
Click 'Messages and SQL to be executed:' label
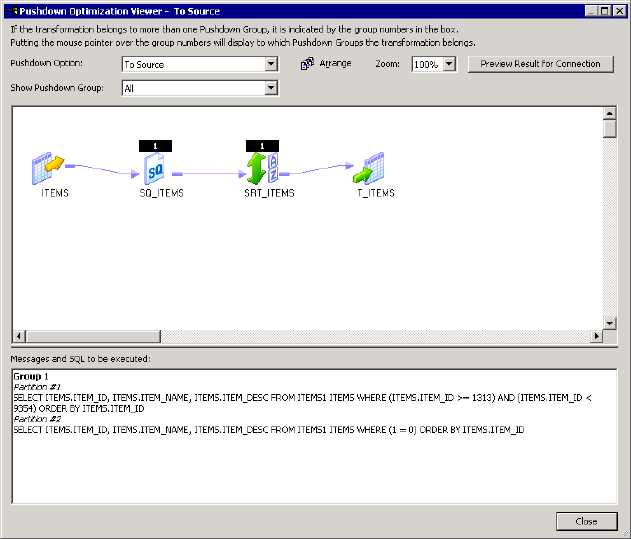click(80, 359)
